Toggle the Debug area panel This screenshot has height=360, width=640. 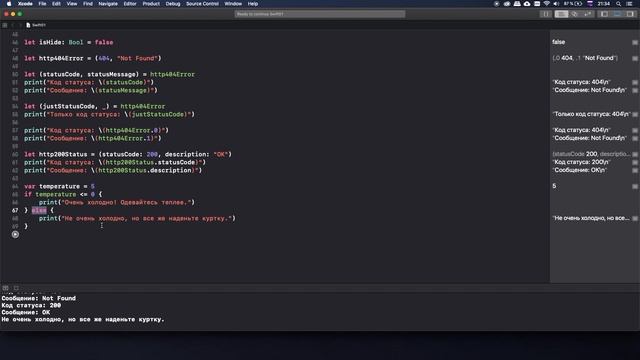[x=617, y=14]
